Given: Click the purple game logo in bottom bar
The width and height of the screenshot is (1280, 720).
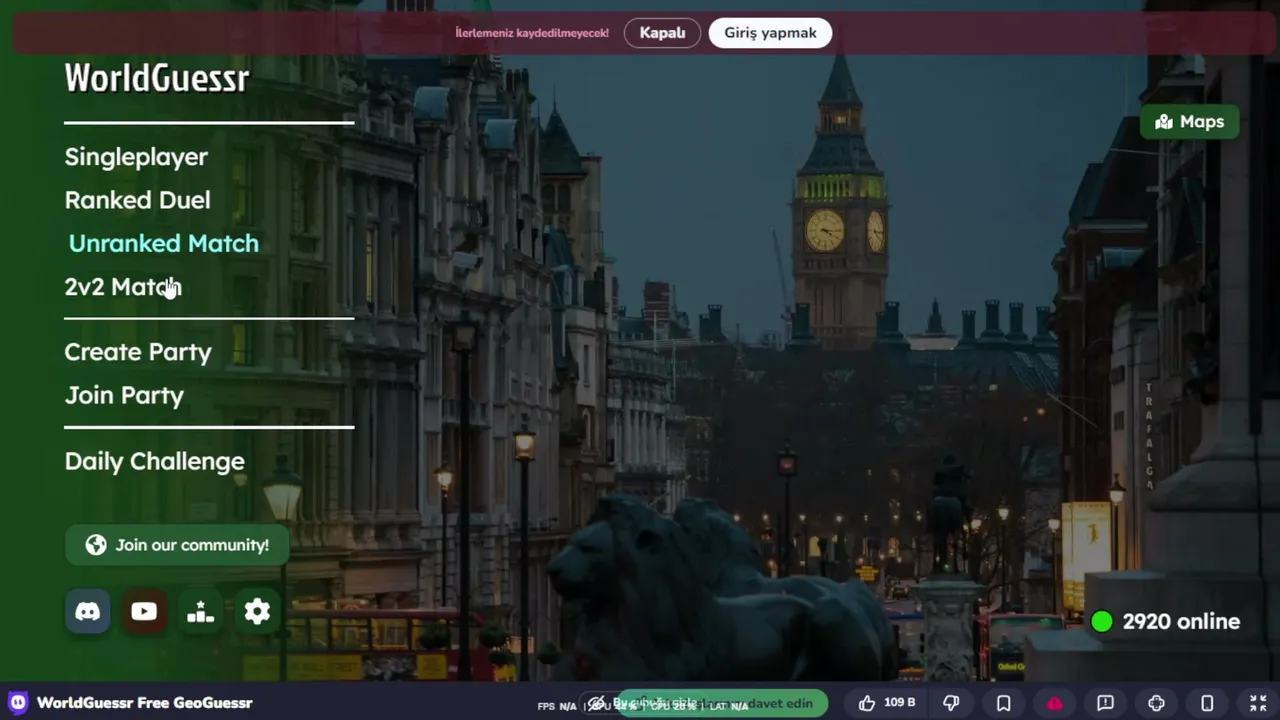Looking at the screenshot, I should (18, 703).
